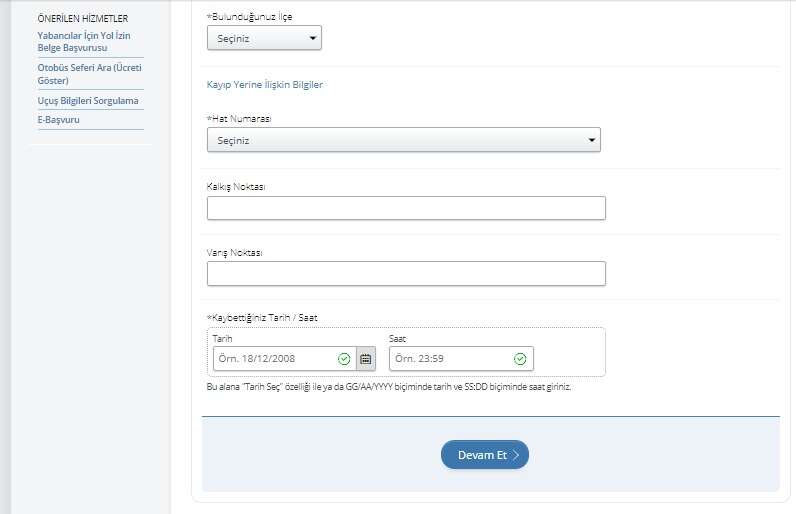796x514 pixels.
Task: Open the calendar date picker icon
Action: 366,358
